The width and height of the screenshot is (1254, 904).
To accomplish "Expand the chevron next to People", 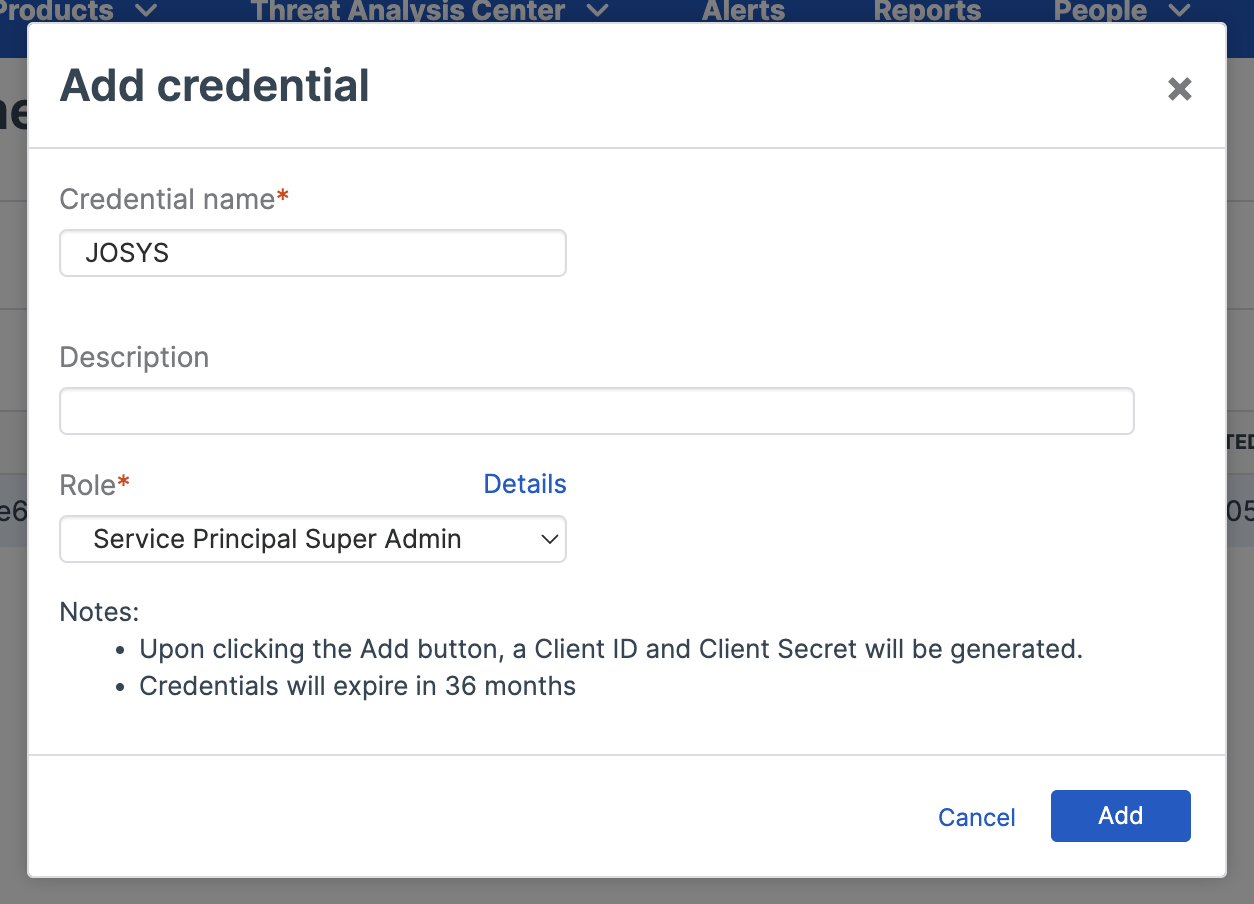I will pos(1179,11).
